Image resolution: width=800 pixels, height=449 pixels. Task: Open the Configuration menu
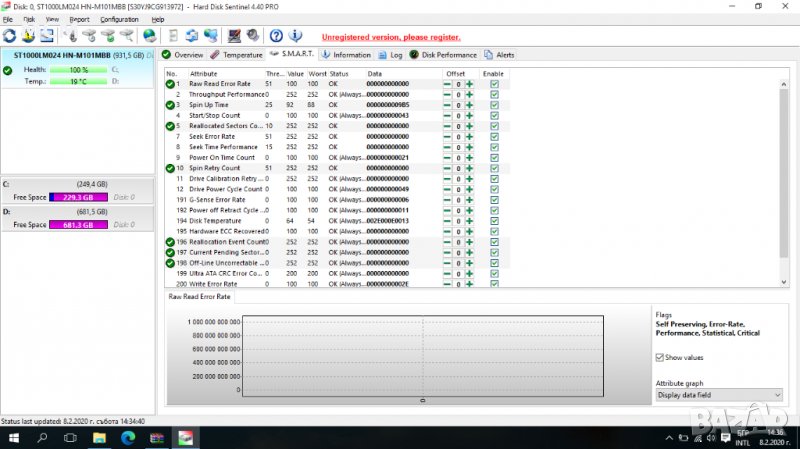119,19
